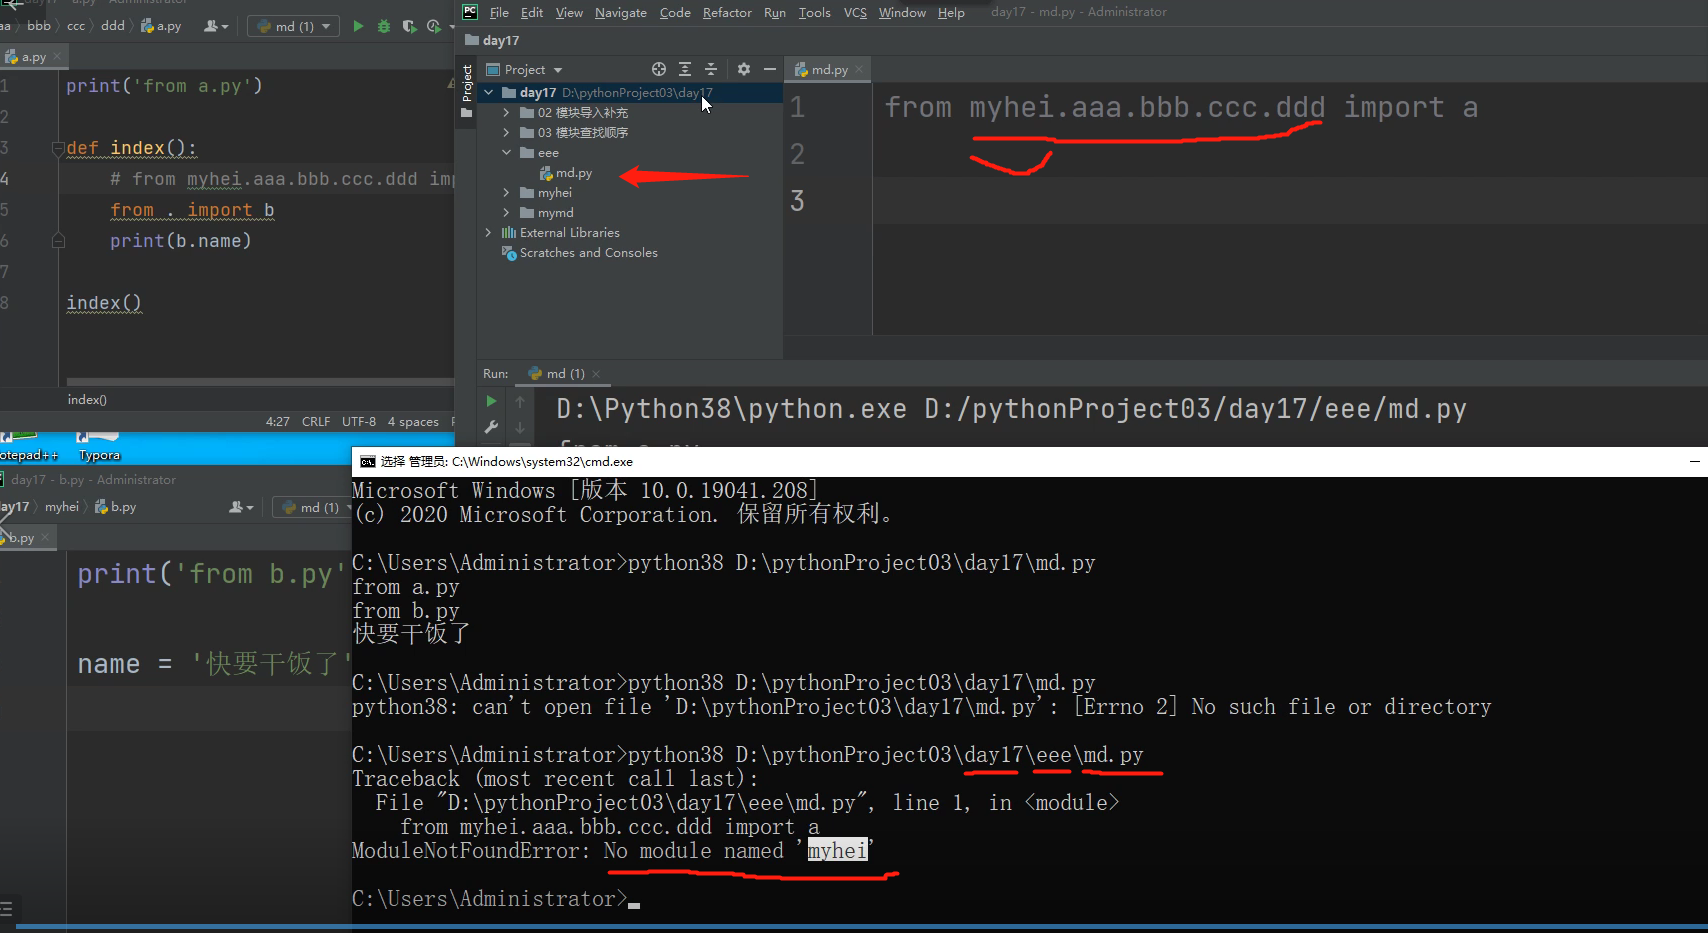Screen dimensions: 1708x933
Task: Open the Typora desktop shortcut
Action: coord(99,447)
